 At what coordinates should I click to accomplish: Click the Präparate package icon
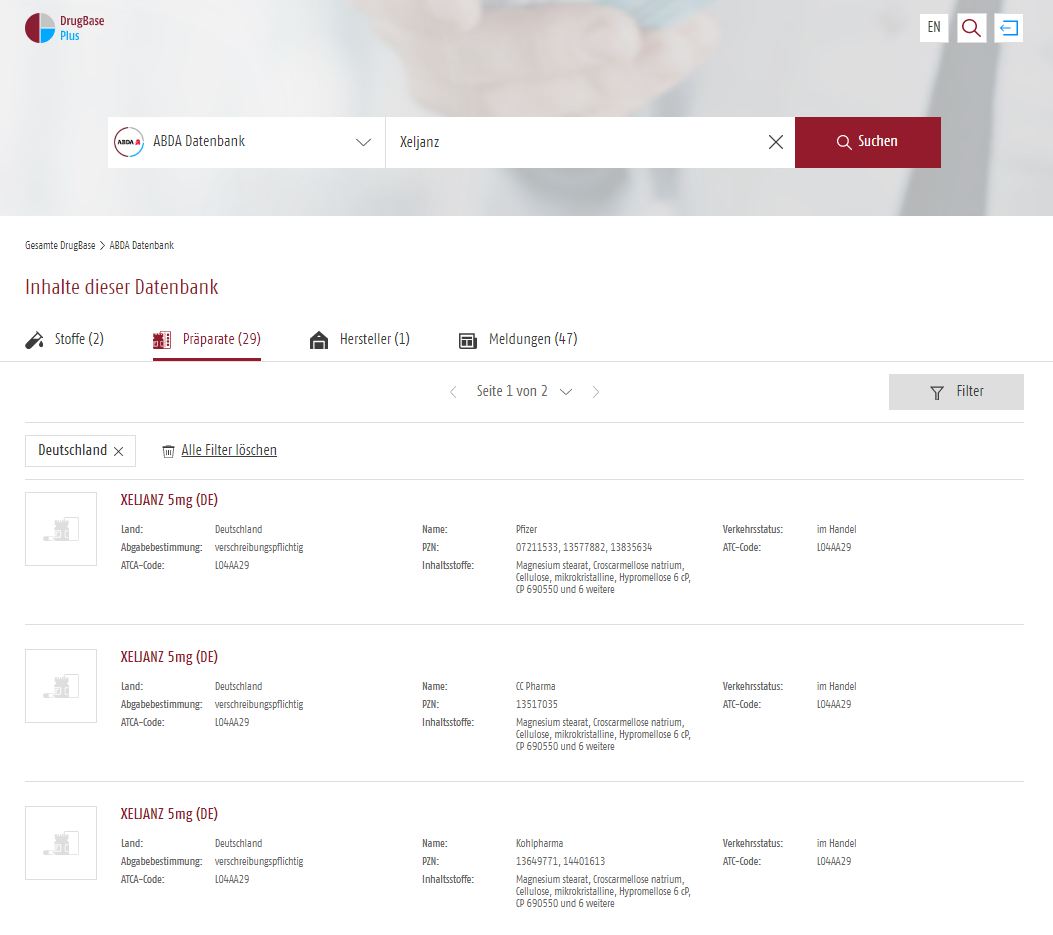click(x=162, y=340)
